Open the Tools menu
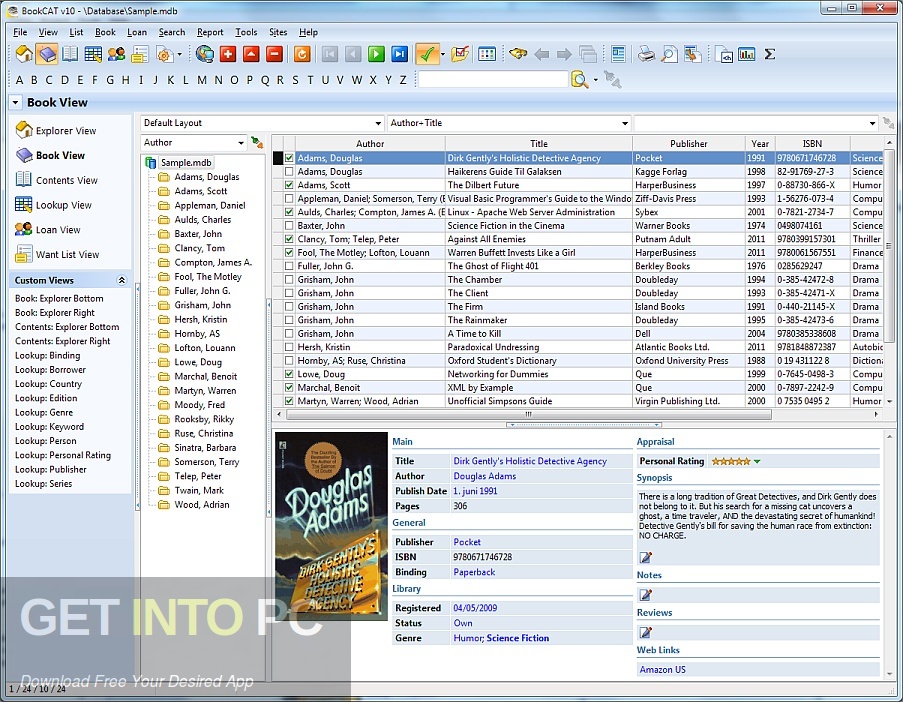Image resolution: width=903 pixels, height=702 pixels. [246, 32]
